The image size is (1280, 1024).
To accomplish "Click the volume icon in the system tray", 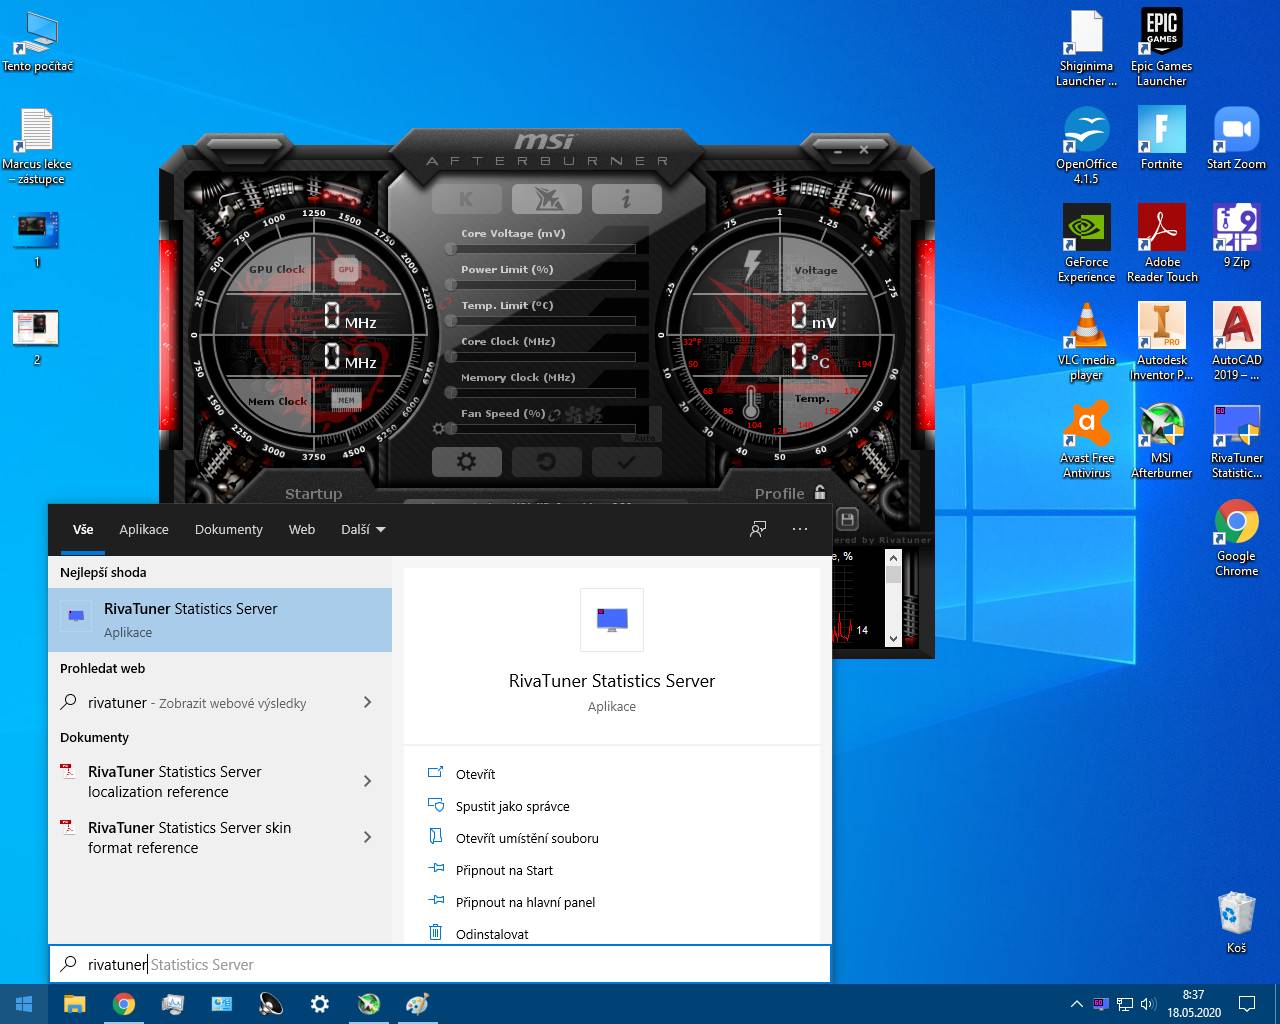I will [x=1148, y=1004].
